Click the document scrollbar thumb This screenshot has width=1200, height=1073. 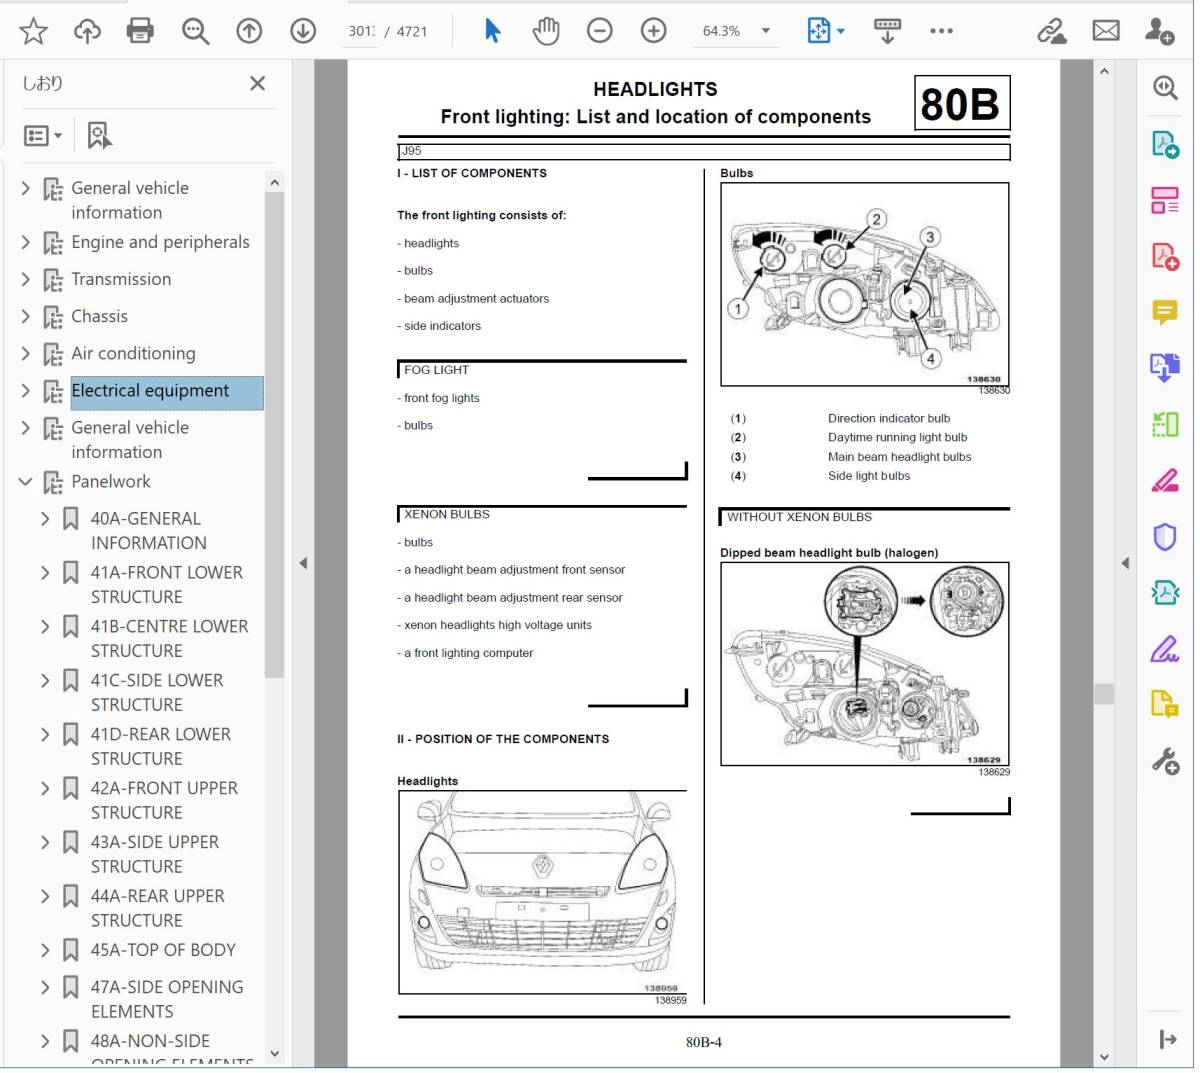(1104, 694)
